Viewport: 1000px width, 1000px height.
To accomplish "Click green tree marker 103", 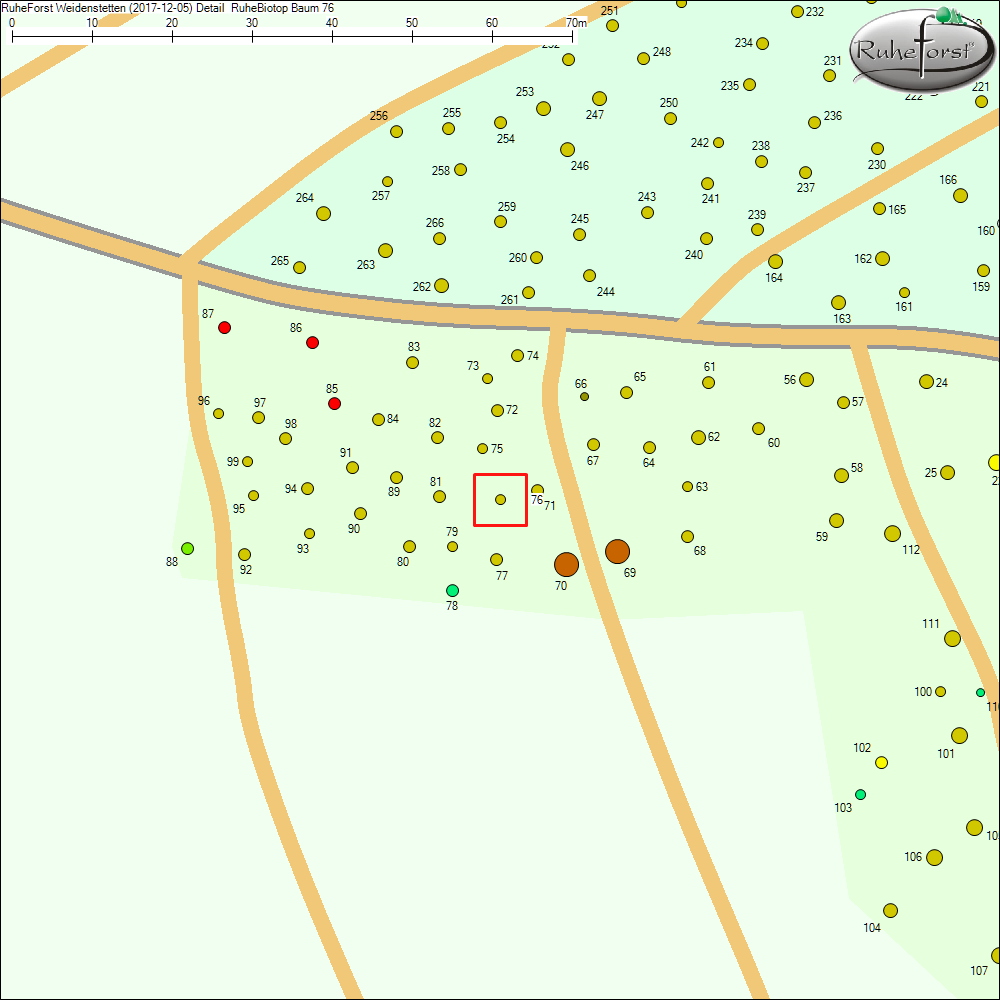I will pyautogui.click(x=860, y=794).
